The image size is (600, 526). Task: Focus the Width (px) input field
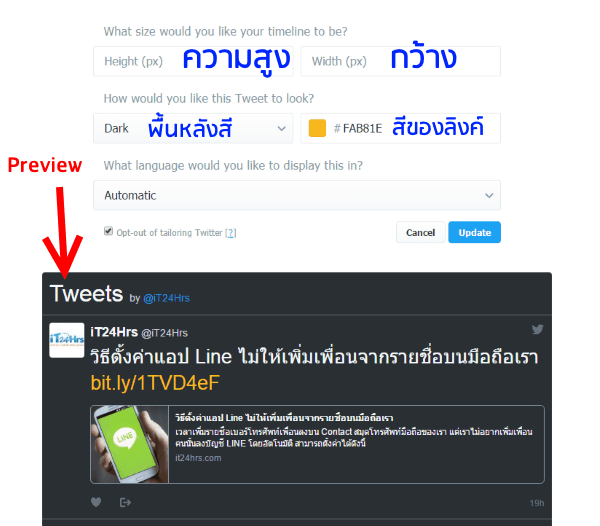tap(401, 61)
